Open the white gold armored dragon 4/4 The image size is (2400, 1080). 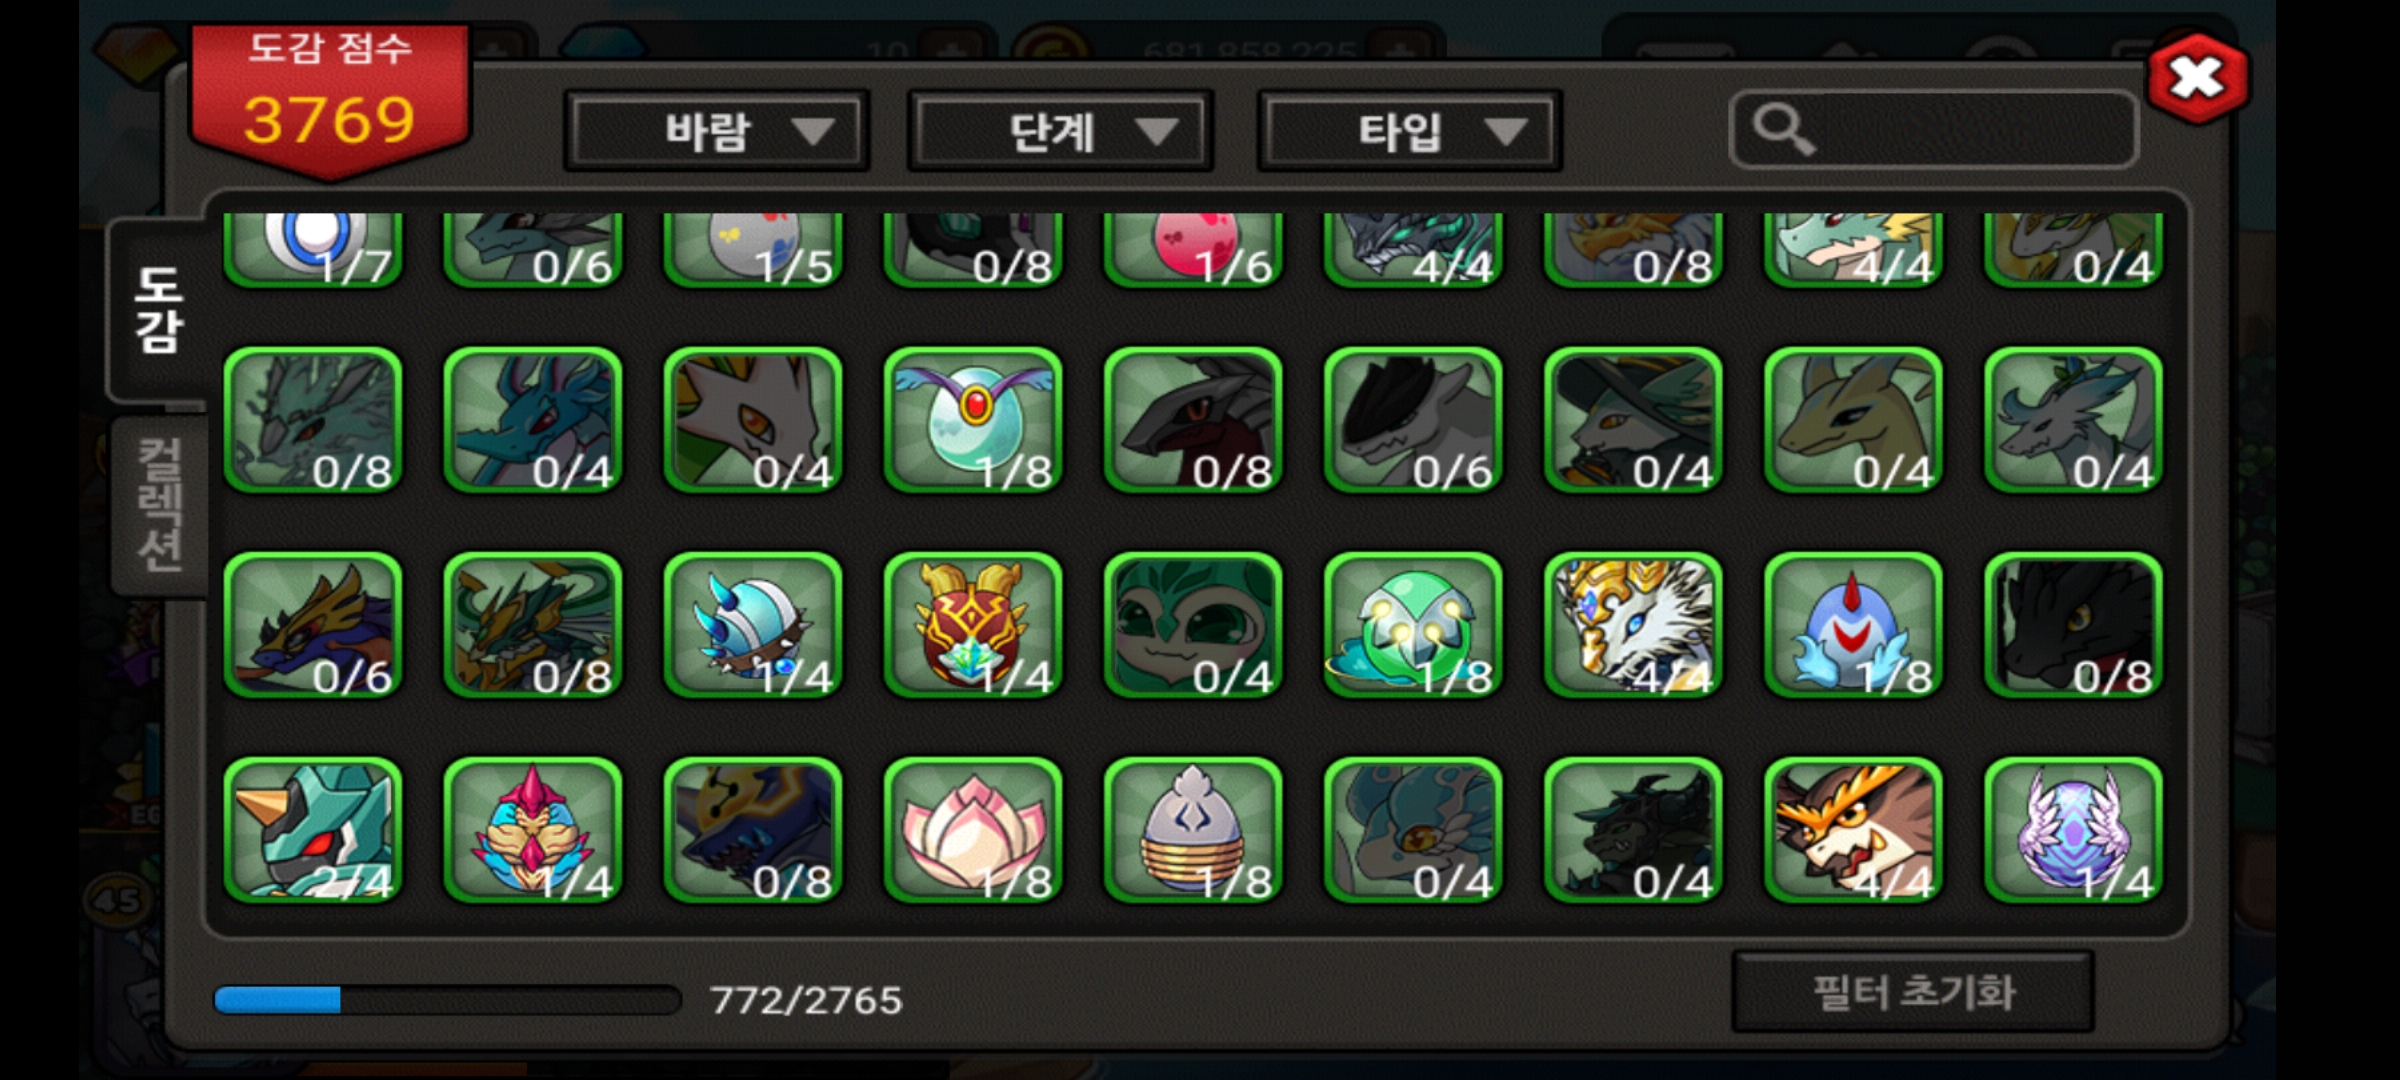click(1633, 625)
